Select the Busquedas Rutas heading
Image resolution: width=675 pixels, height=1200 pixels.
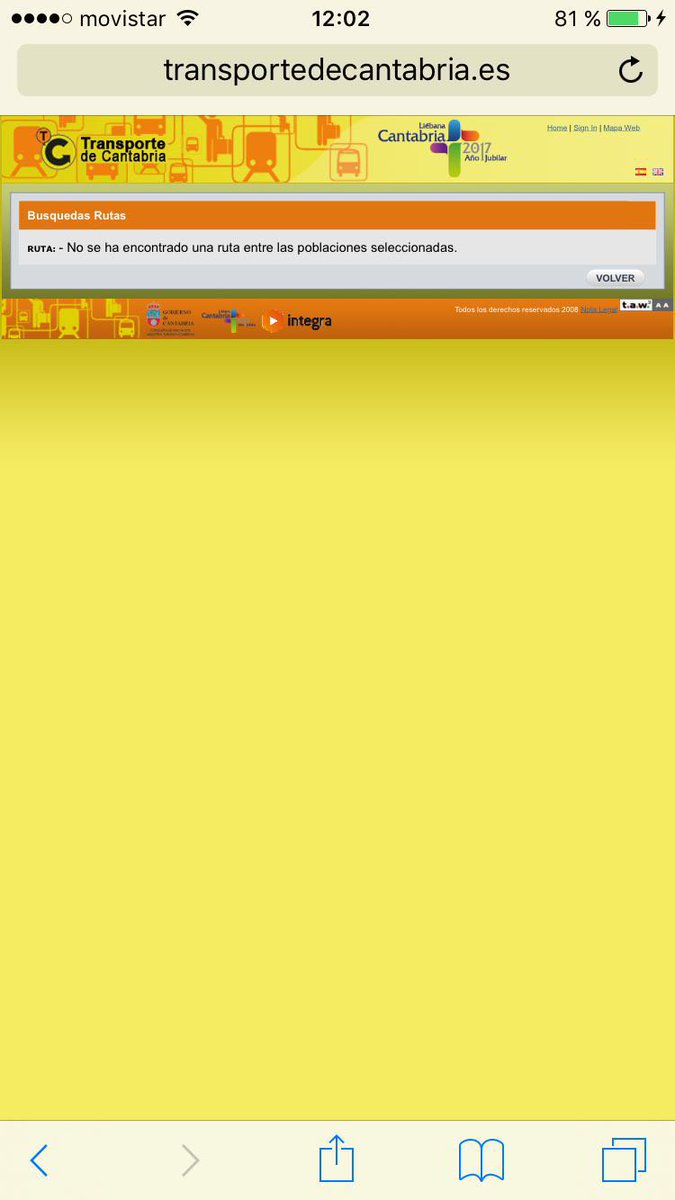point(77,215)
